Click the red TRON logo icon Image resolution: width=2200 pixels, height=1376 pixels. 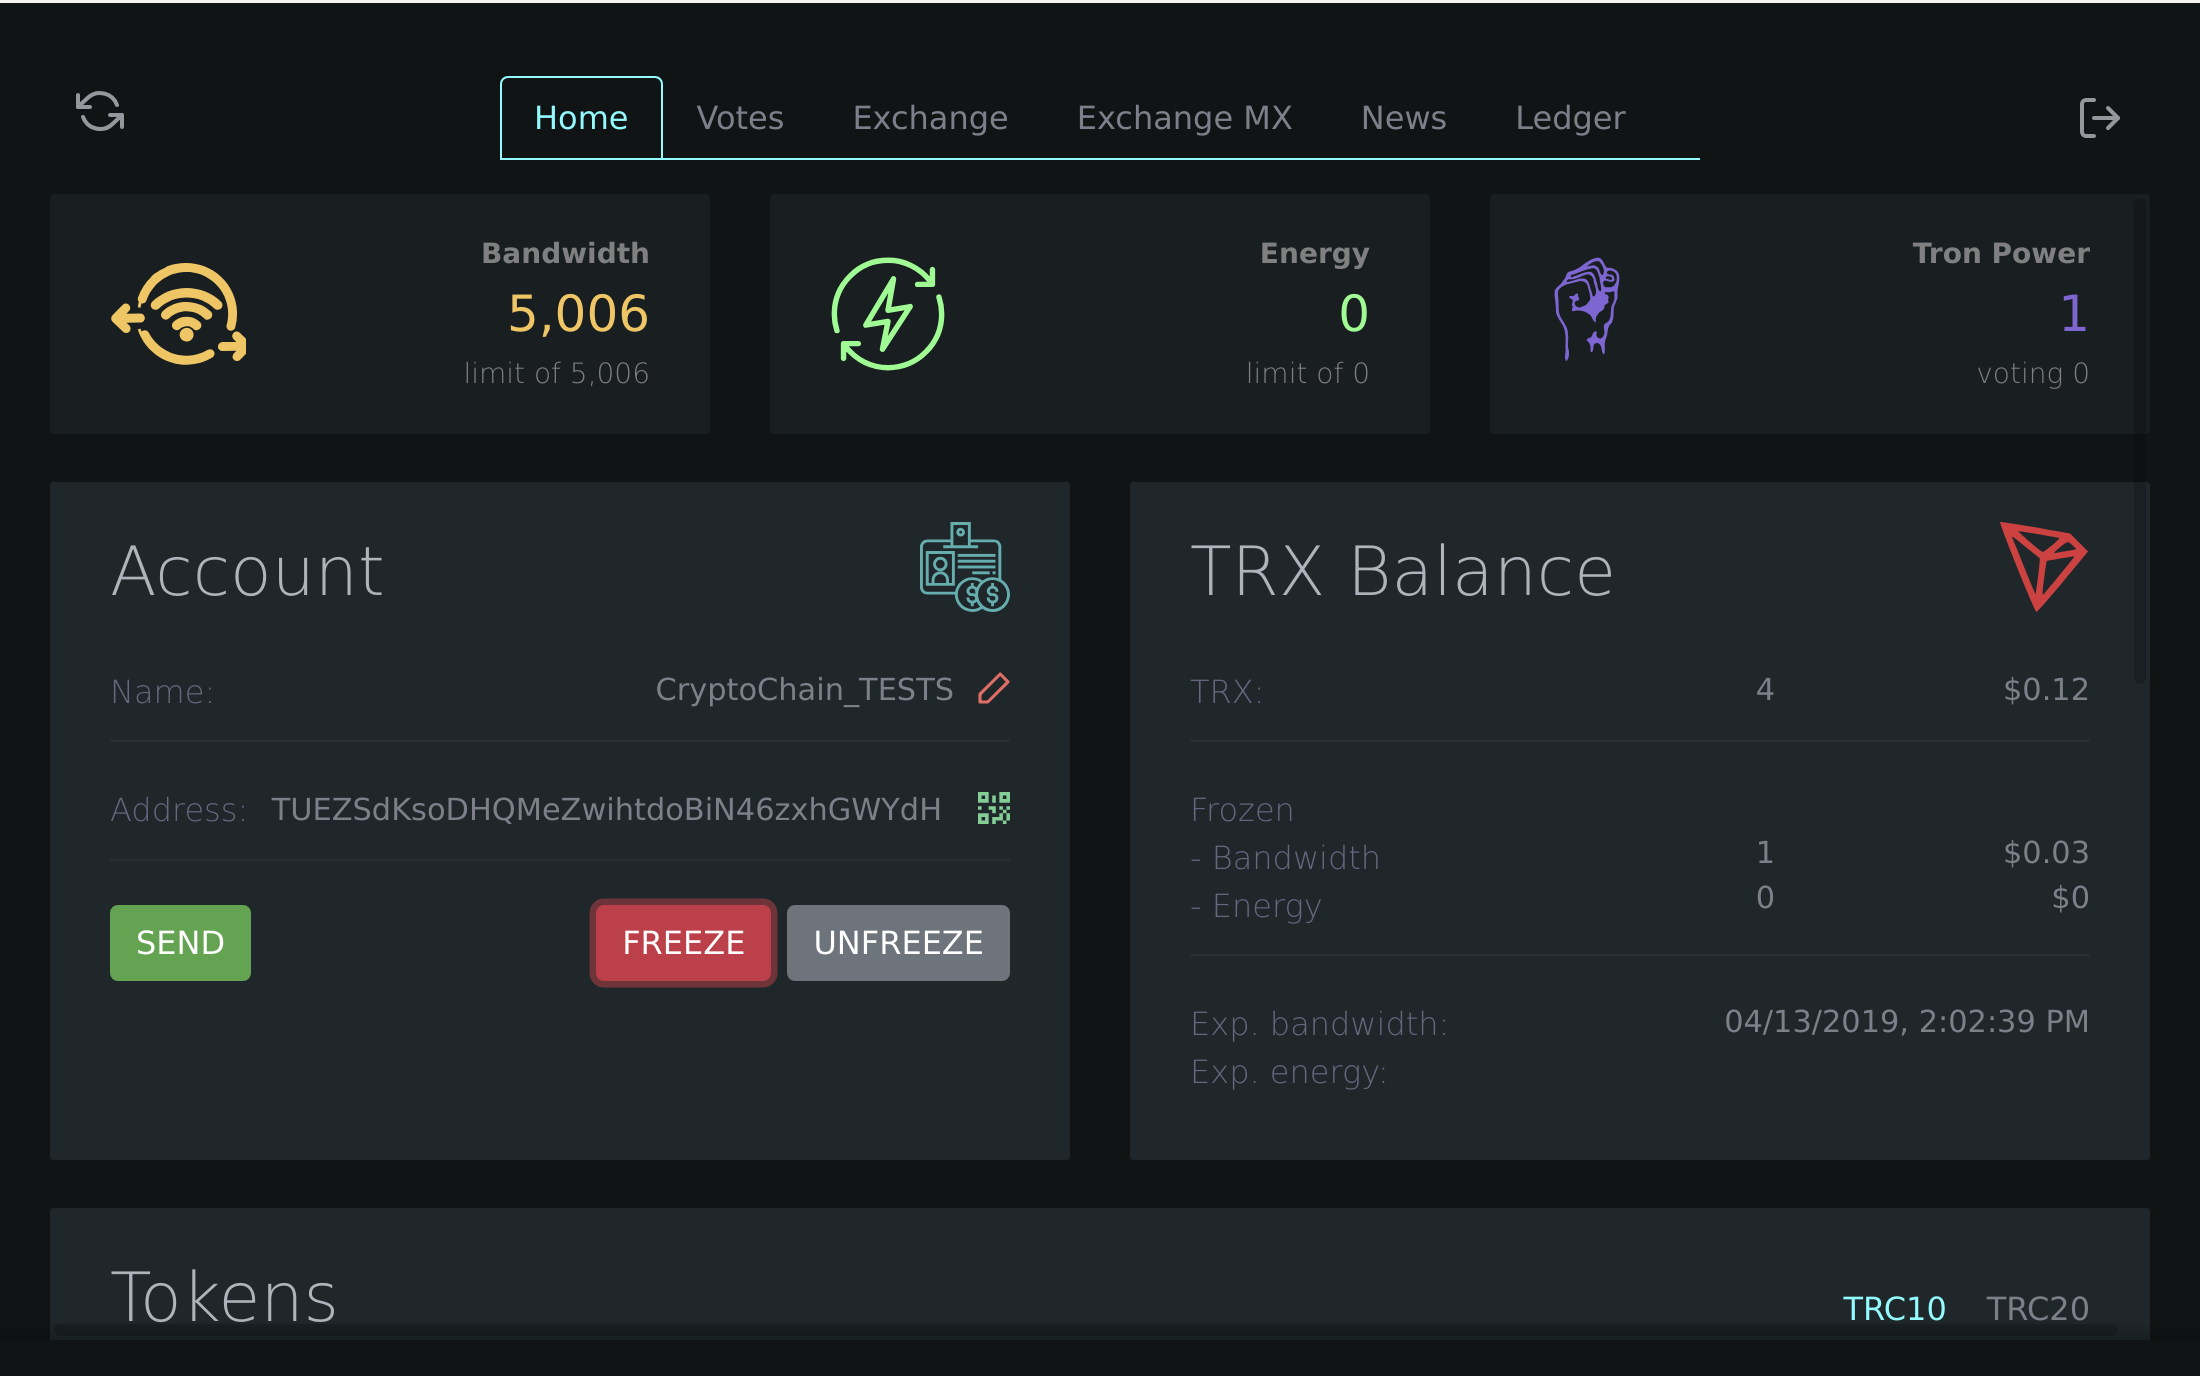2041,564
